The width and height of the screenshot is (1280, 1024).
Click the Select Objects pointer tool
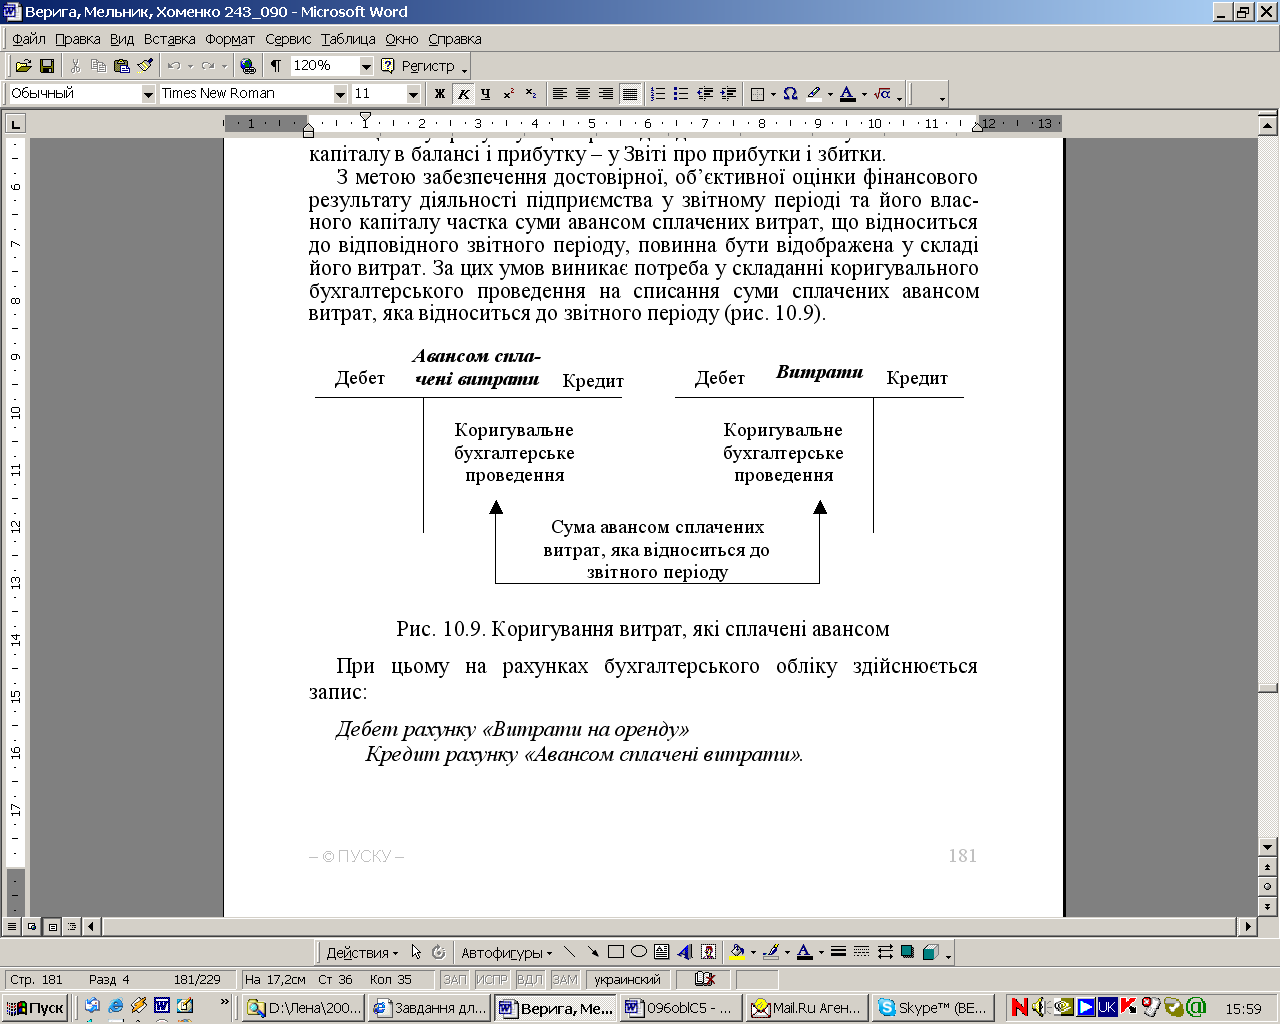pyautogui.click(x=416, y=952)
